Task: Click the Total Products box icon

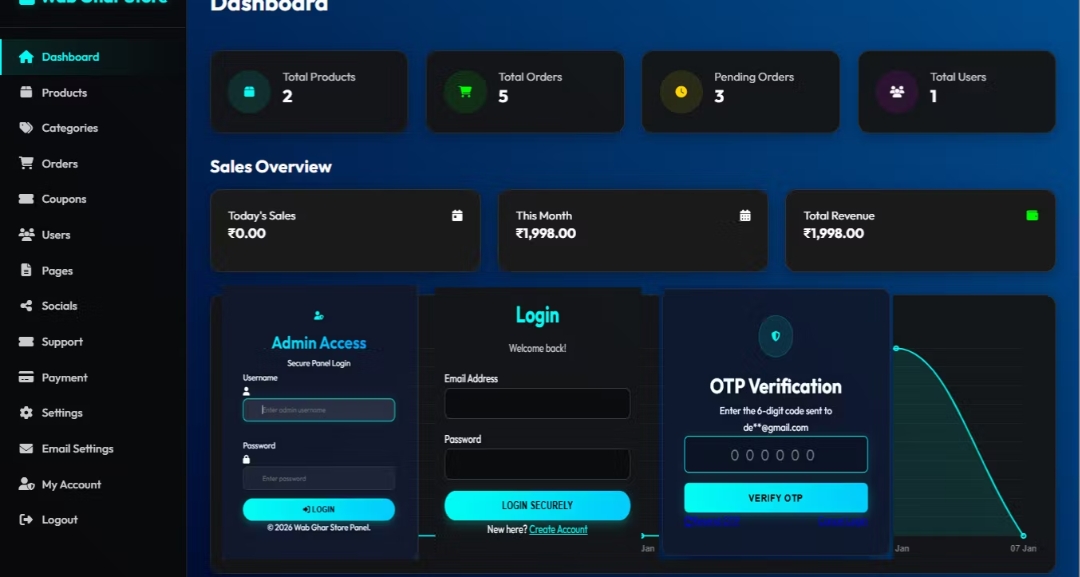Action: click(249, 92)
